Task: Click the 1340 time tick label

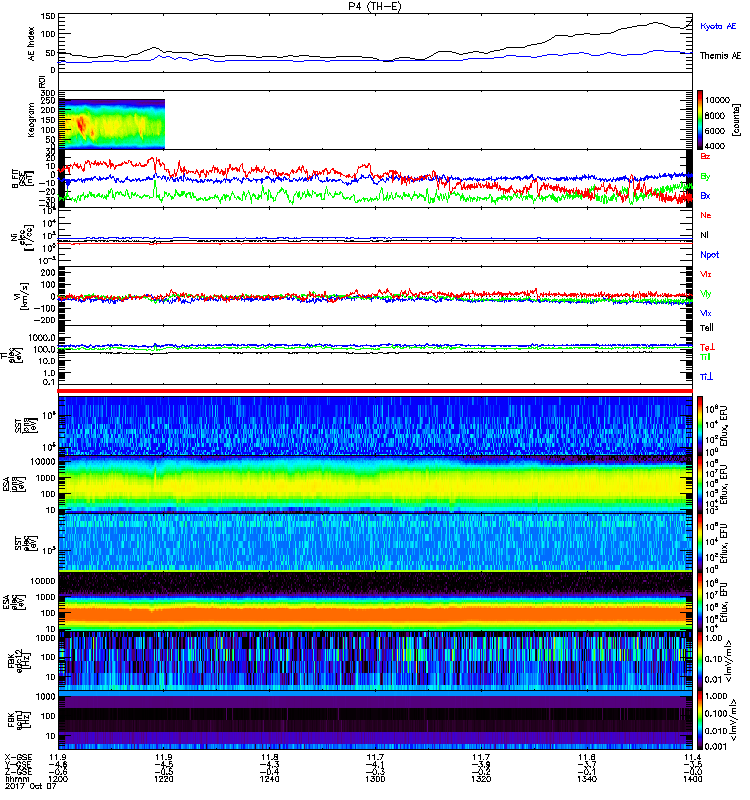Action: [x=587, y=779]
